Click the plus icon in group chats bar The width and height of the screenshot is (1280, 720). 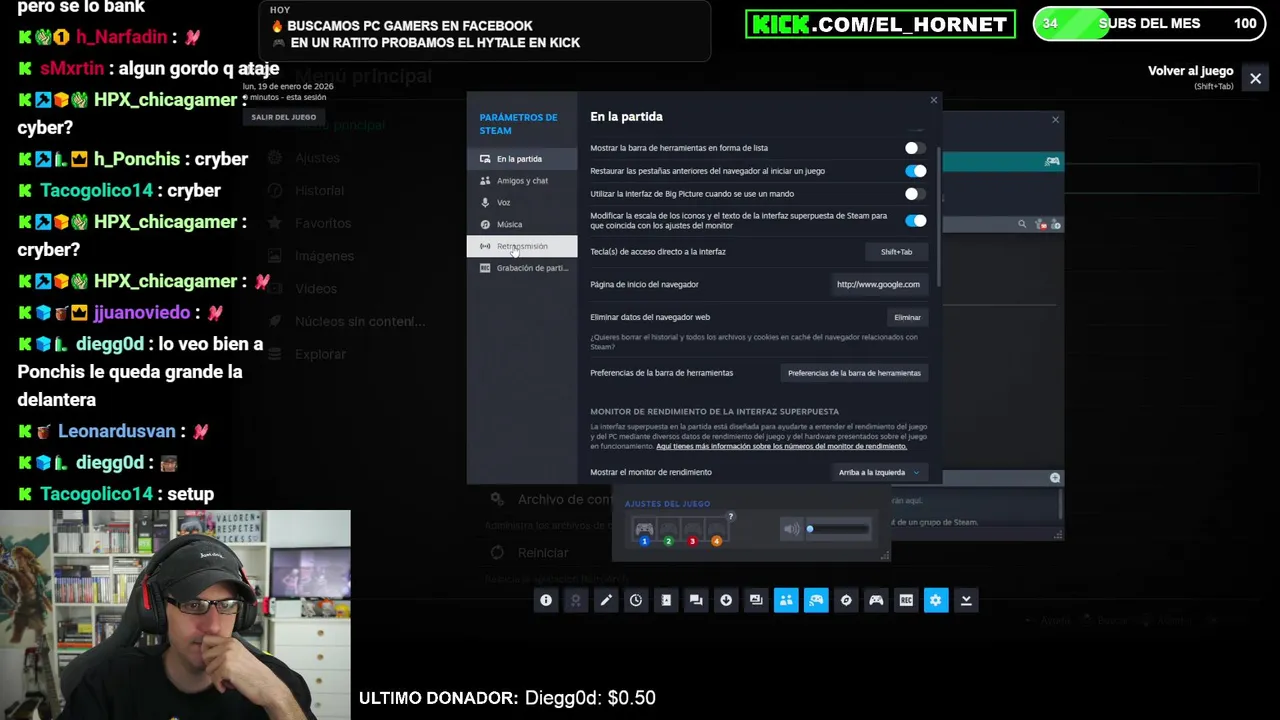(1055, 478)
